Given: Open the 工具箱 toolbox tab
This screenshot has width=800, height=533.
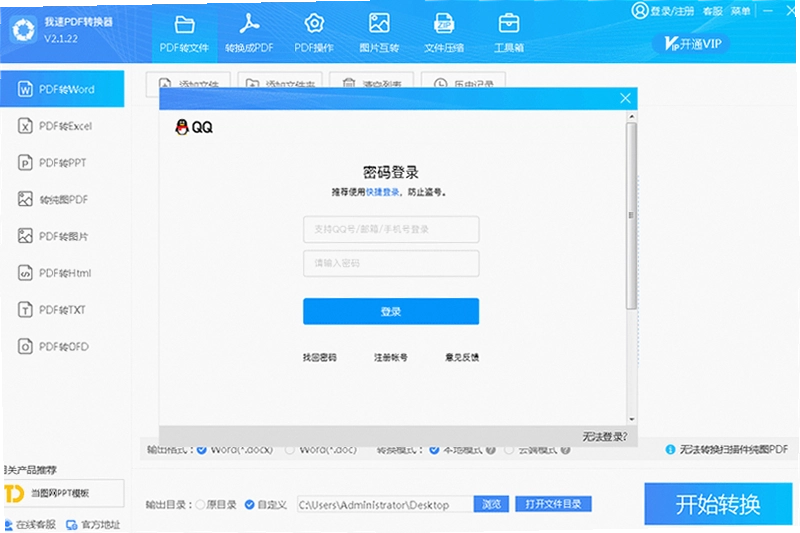Looking at the screenshot, I should tap(509, 34).
